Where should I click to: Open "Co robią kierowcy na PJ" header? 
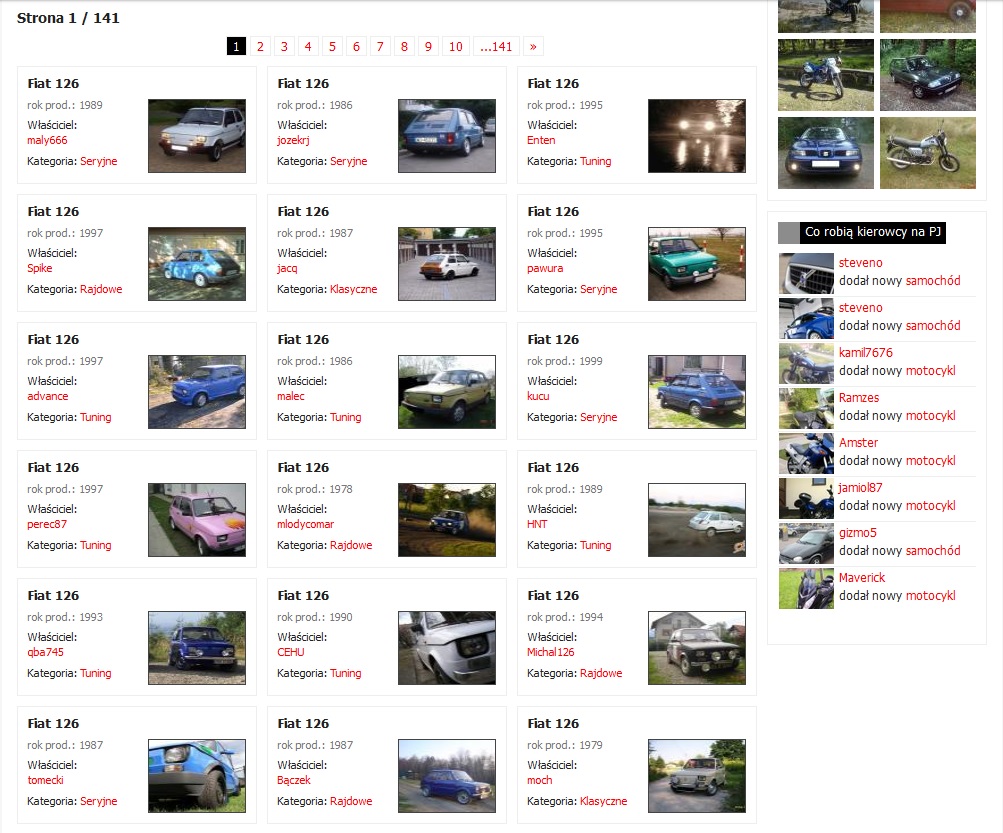click(x=873, y=232)
